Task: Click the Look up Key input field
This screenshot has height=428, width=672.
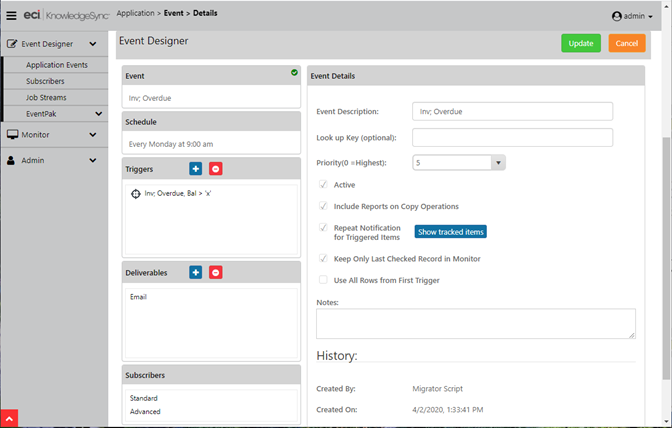Action: point(513,138)
